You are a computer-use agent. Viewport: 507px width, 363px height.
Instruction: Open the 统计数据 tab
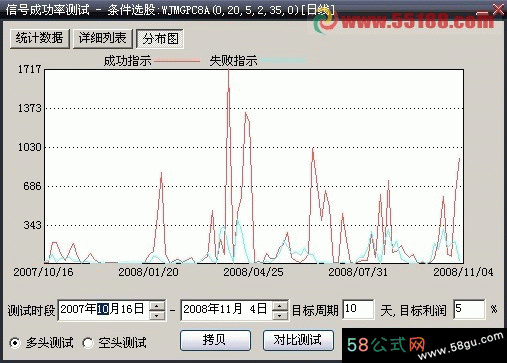tap(39, 39)
